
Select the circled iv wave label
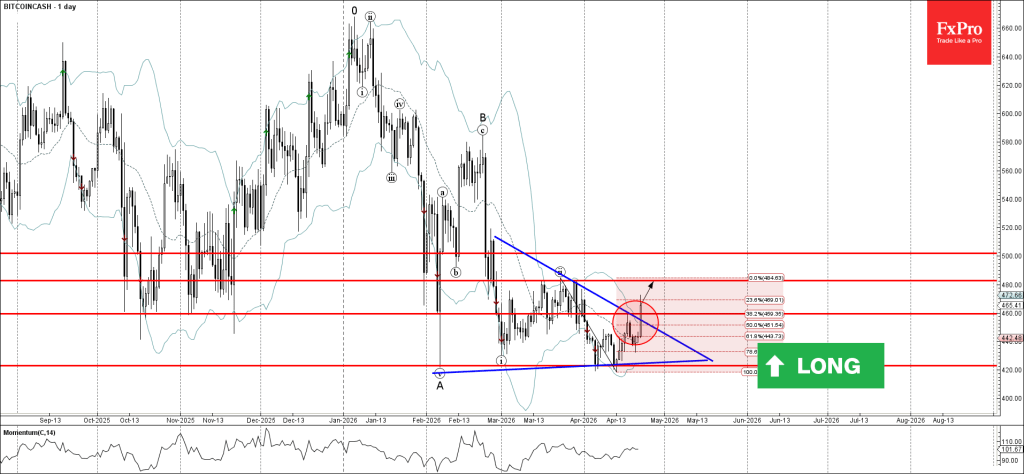click(x=400, y=104)
